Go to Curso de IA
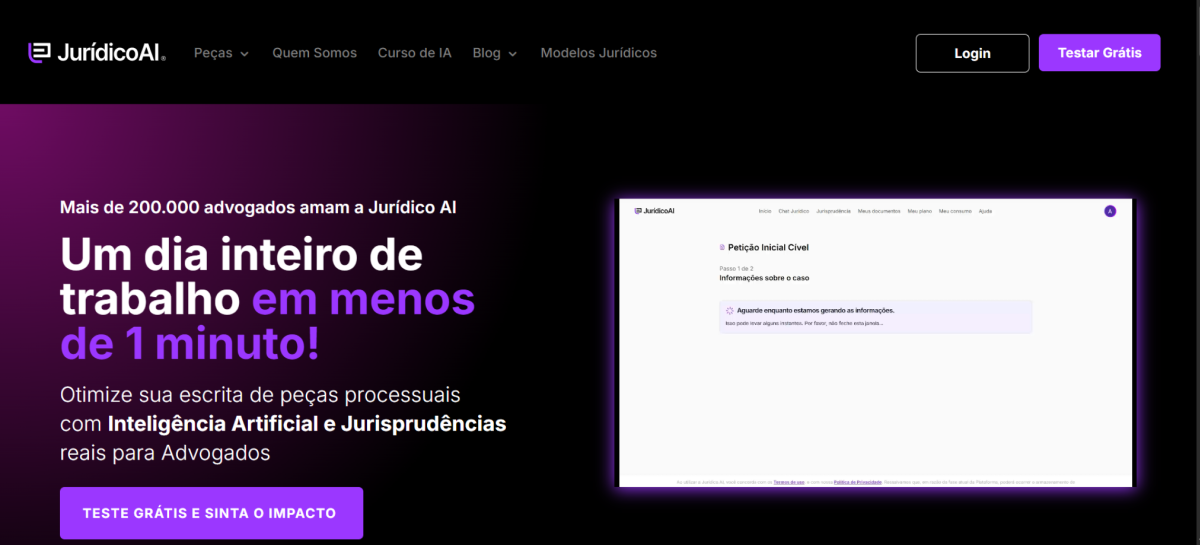 (x=414, y=53)
